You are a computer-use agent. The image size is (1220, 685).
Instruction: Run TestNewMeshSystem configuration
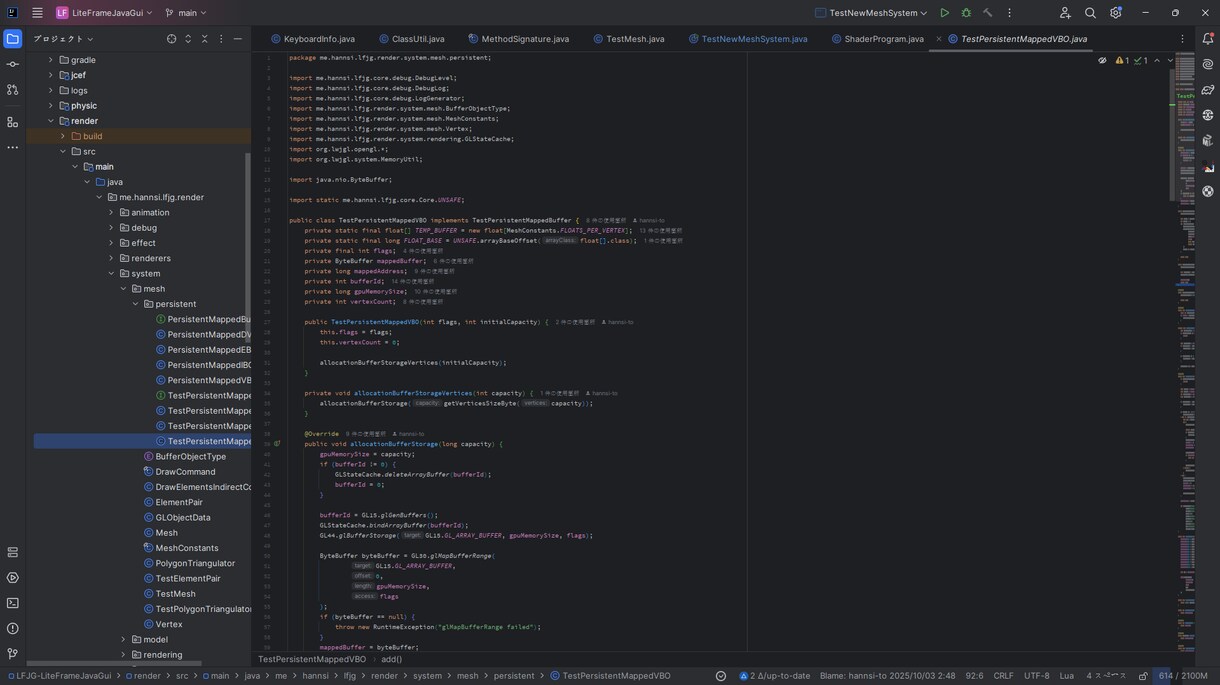point(944,13)
